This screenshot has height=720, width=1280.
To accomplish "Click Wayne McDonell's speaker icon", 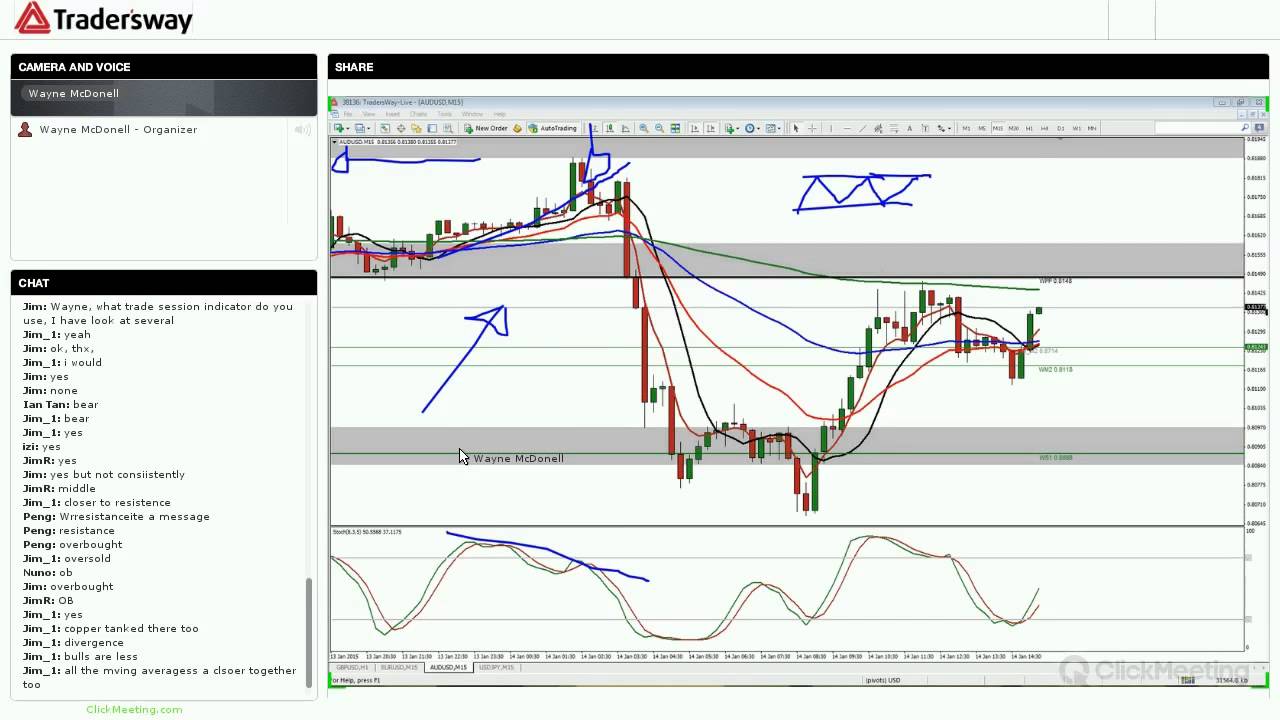I will (x=302, y=130).
